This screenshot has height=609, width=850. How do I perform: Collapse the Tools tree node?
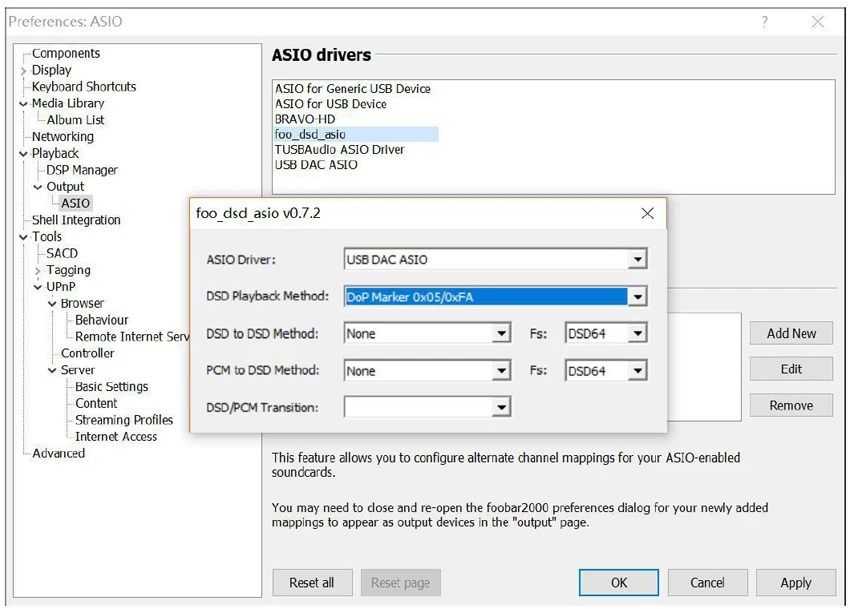[23, 237]
